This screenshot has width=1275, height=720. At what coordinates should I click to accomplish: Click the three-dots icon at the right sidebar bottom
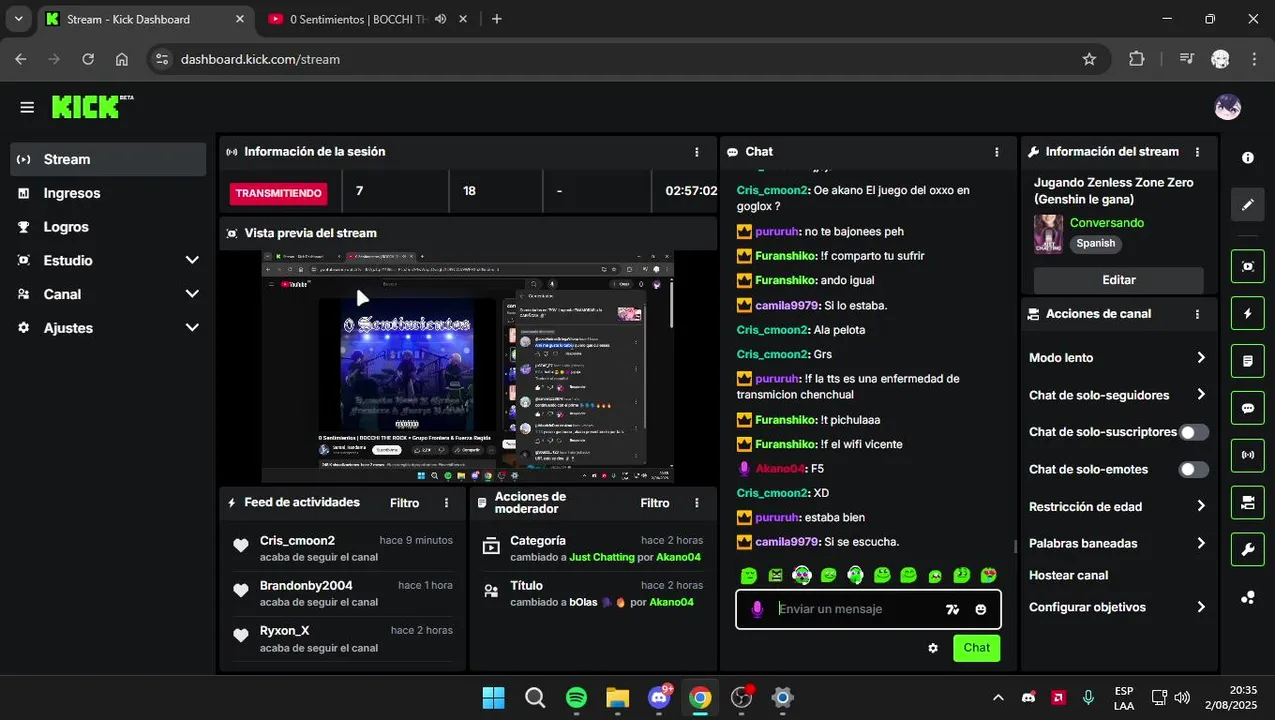click(x=1248, y=597)
